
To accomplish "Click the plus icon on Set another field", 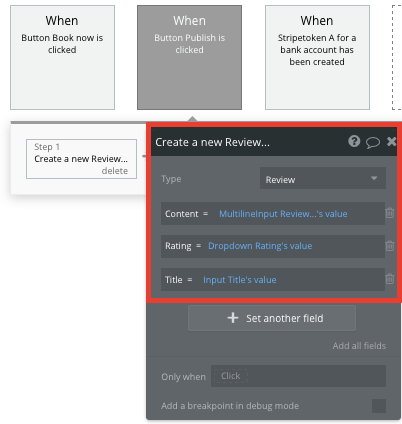I will (x=233, y=318).
